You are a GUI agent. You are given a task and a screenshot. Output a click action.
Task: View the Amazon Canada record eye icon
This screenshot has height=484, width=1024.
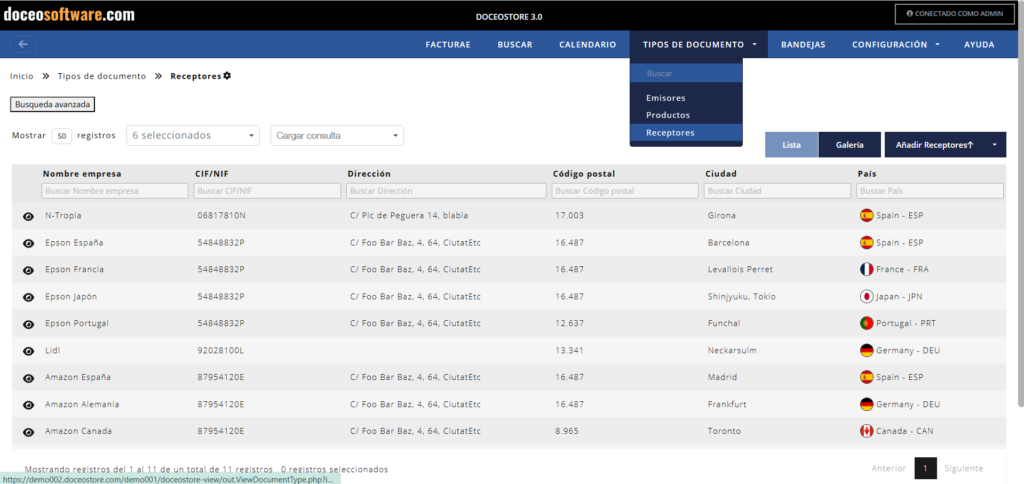coord(28,432)
